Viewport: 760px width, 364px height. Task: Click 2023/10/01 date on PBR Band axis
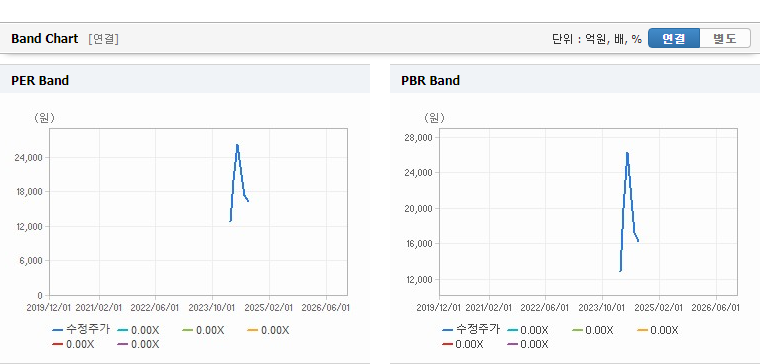[x=602, y=308]
